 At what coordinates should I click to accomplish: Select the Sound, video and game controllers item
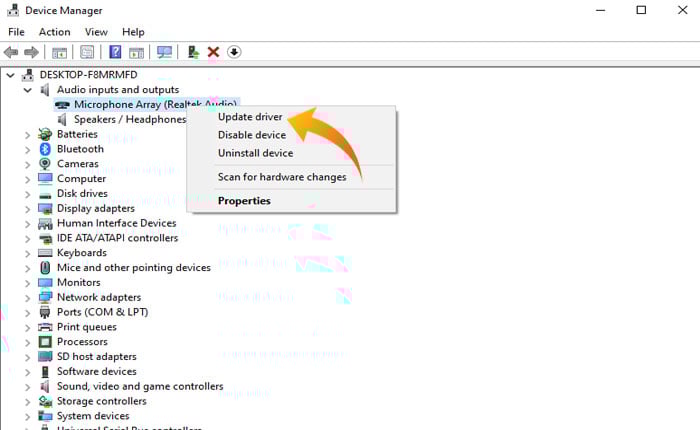139,386
